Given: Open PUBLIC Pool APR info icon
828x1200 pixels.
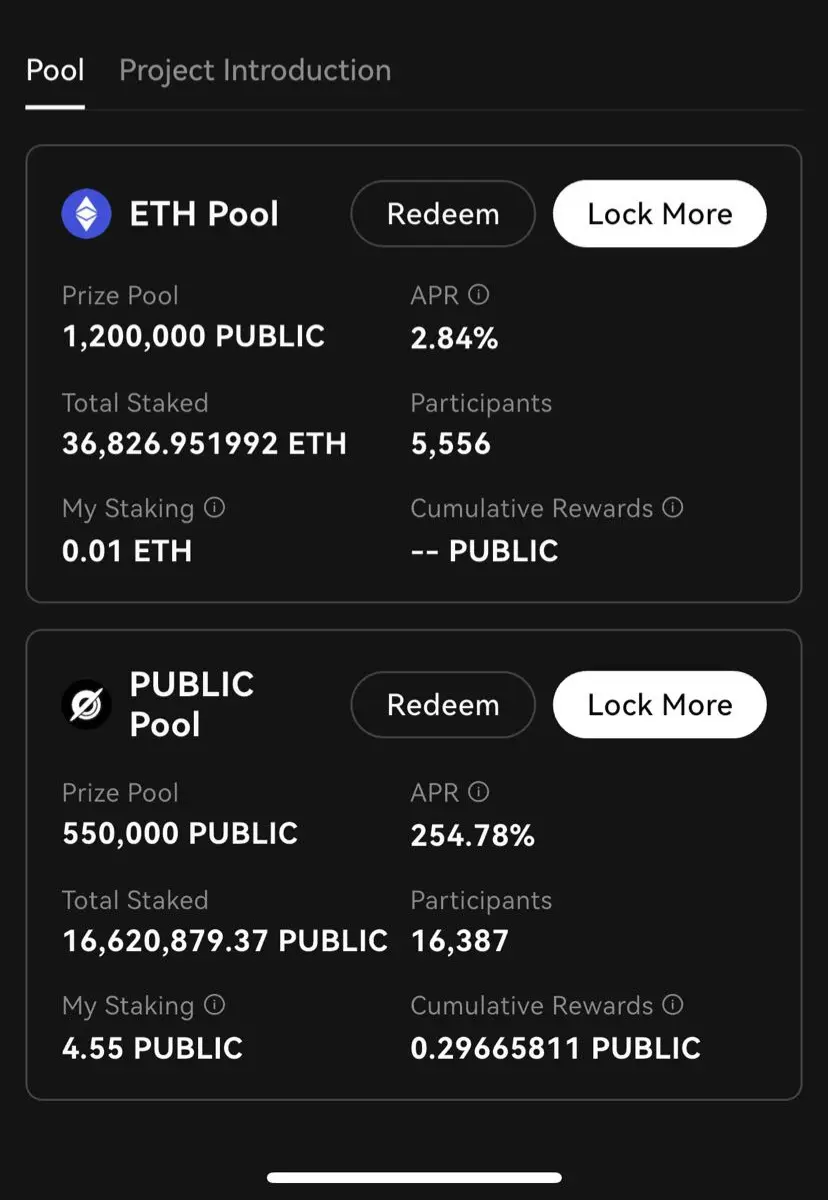Looking at the screenshot, I should (x=479, y=792).
